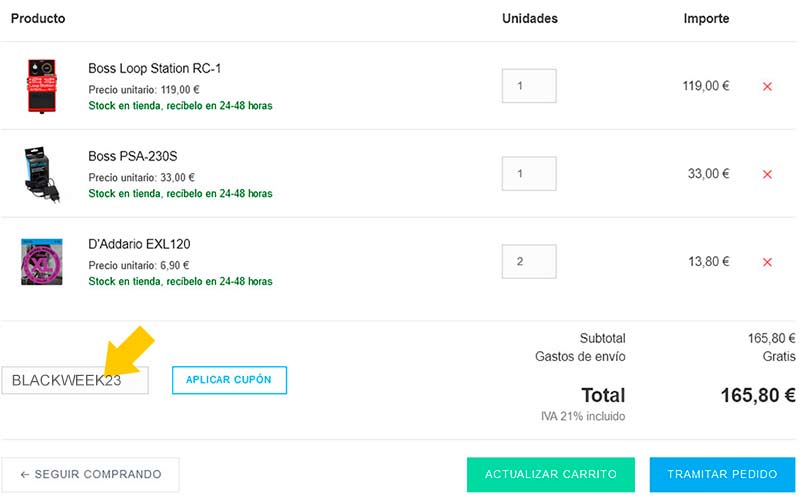
Task: Open Boss PSA-230S product title link
Action: (x=133, y=156)
